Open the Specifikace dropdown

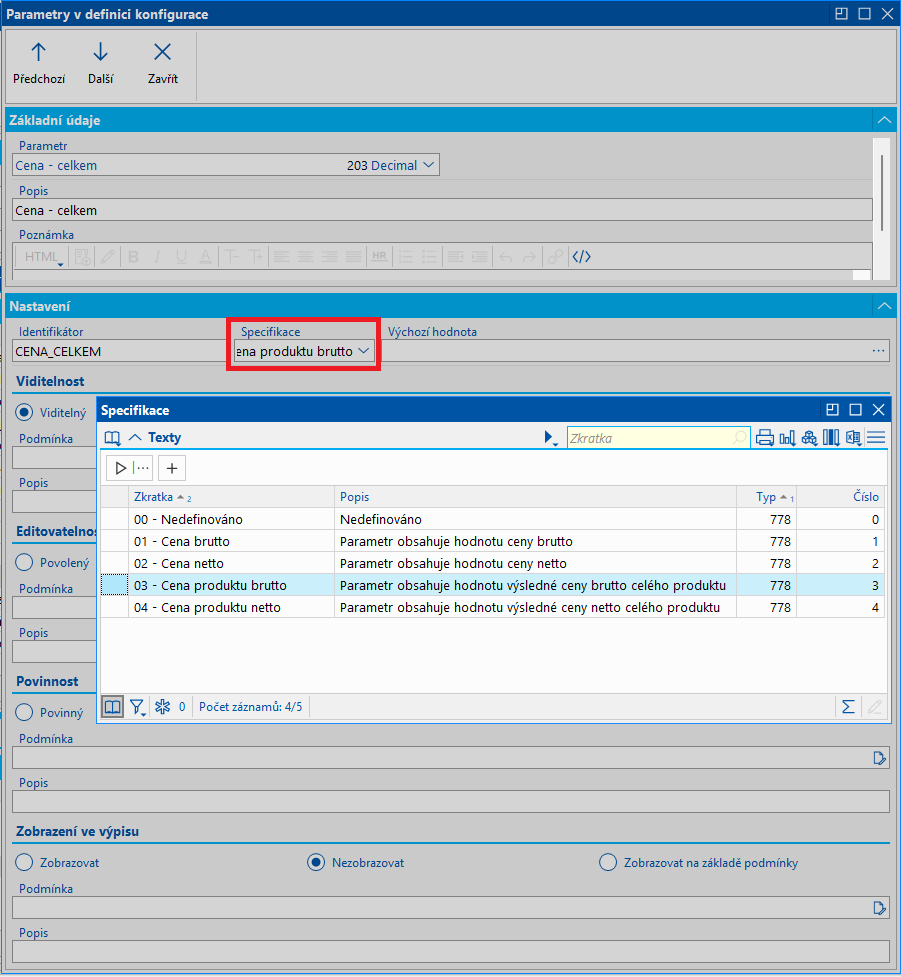(x=364, y=351)
